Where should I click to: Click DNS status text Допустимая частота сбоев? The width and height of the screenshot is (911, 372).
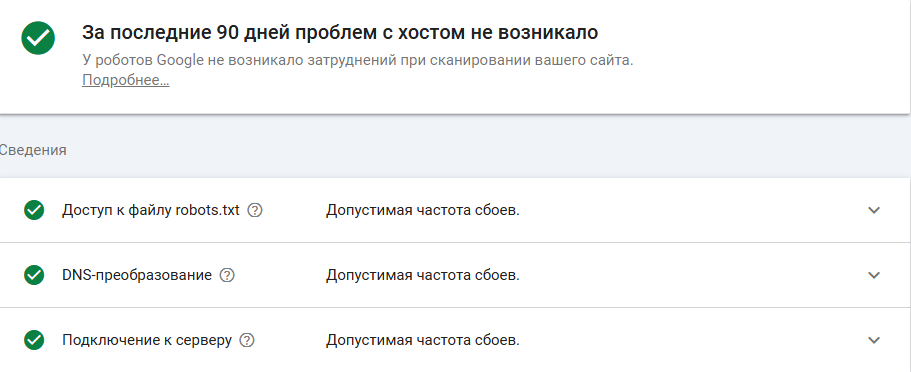coord(422,275)
